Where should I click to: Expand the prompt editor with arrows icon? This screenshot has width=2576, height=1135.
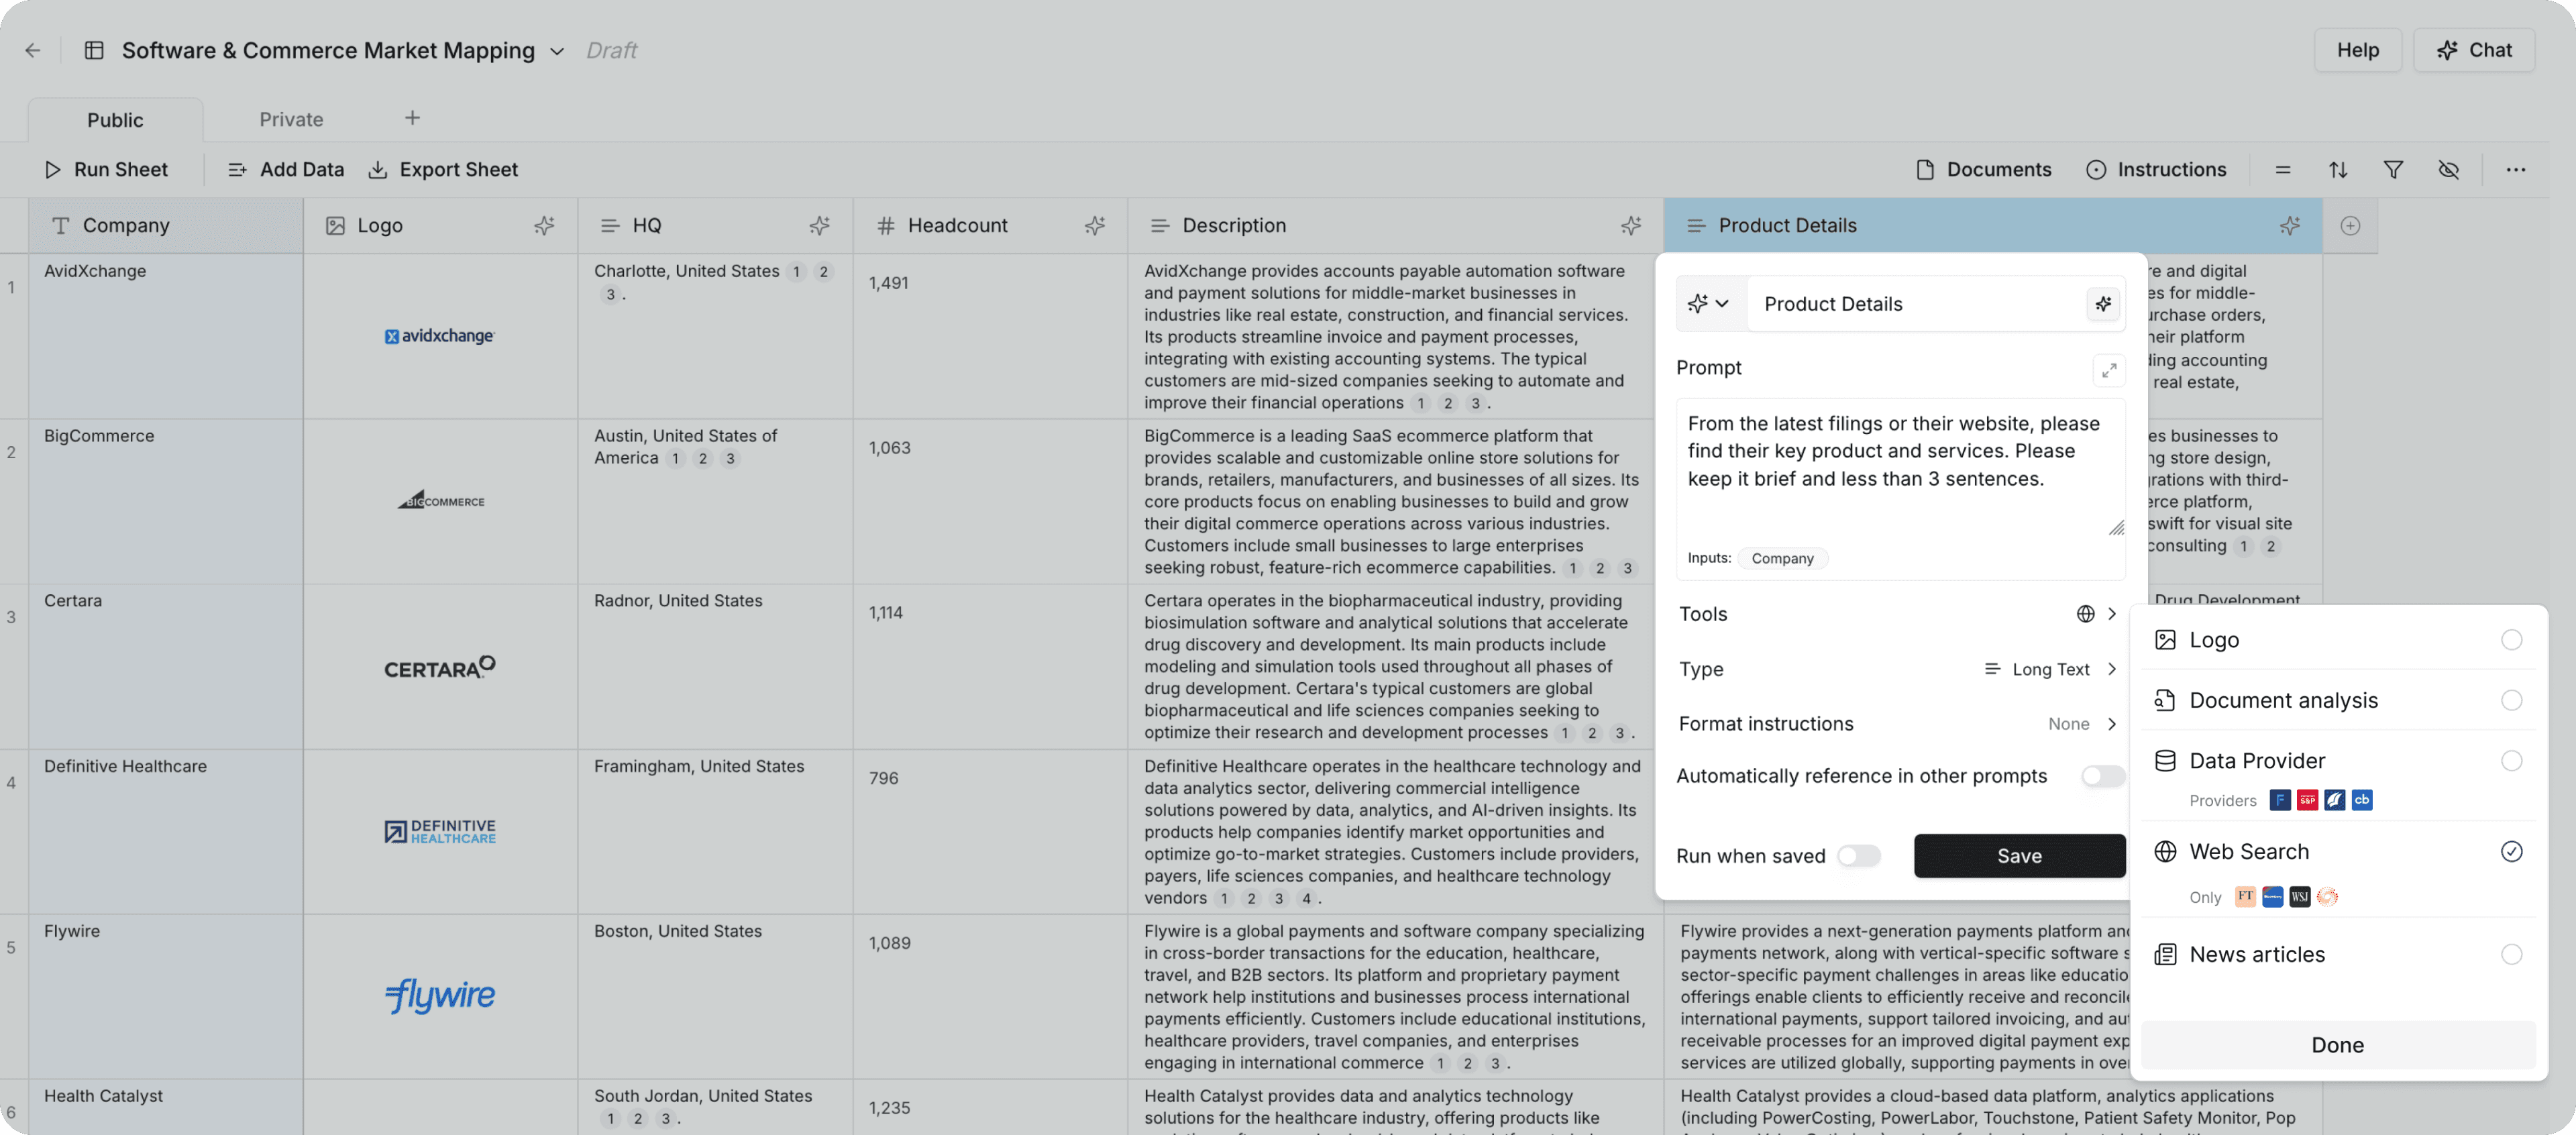coord(2108,371)
